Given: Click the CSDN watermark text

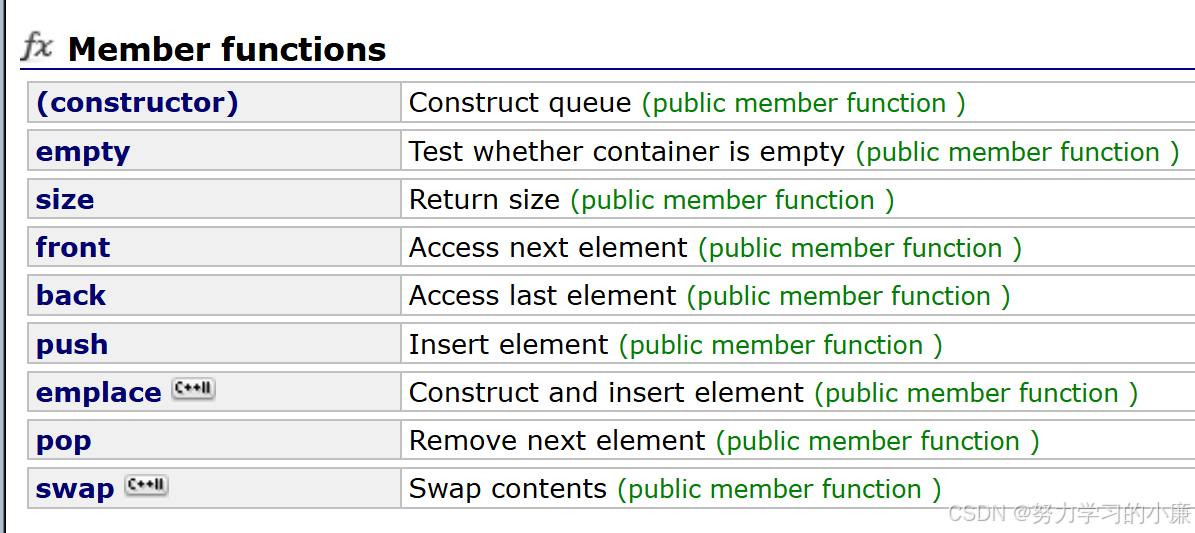Looking at the screenshot, I should point(1069,514).
